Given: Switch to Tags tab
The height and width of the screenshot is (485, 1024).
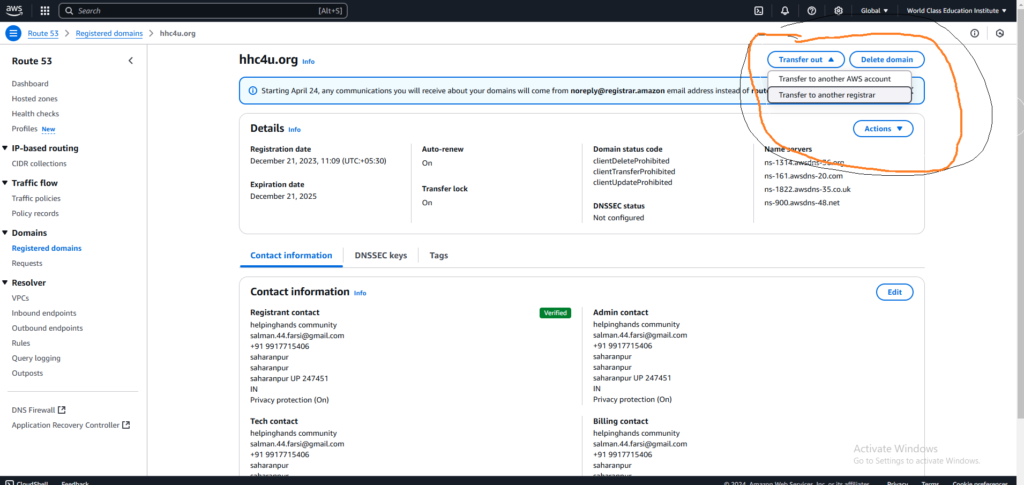Looking at the screenshot, I should (x=439, y=255).
